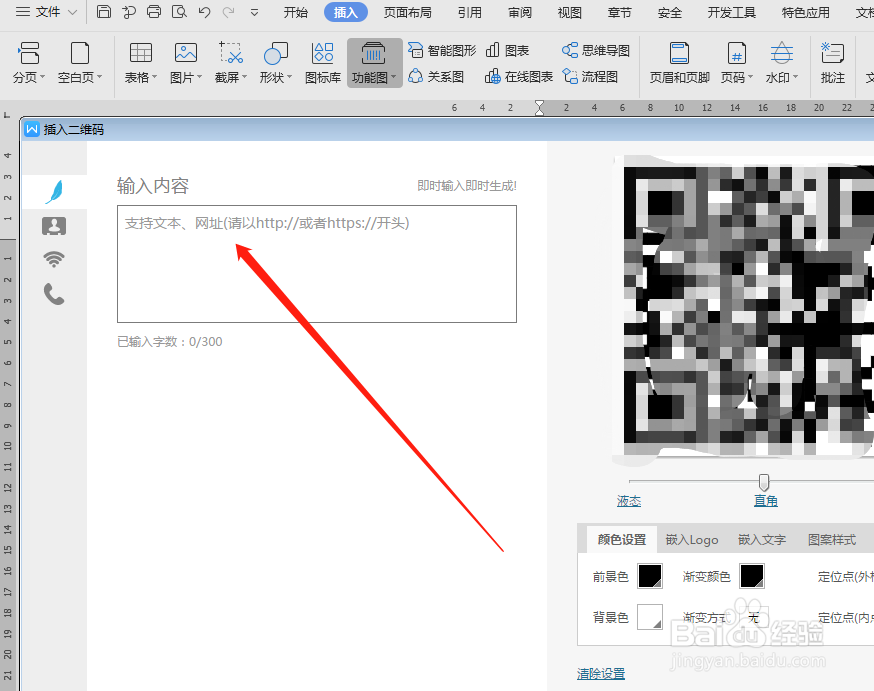This screenshot has height=691, width=874.
Task: Pick the 背景色 background color swatch
Action: tap(650, 617)
